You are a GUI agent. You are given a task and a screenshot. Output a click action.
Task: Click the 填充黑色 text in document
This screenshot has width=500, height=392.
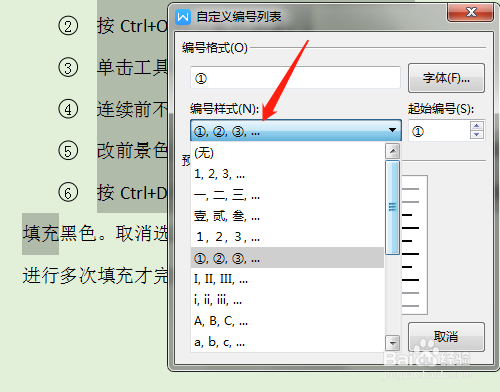coord(59,233)
